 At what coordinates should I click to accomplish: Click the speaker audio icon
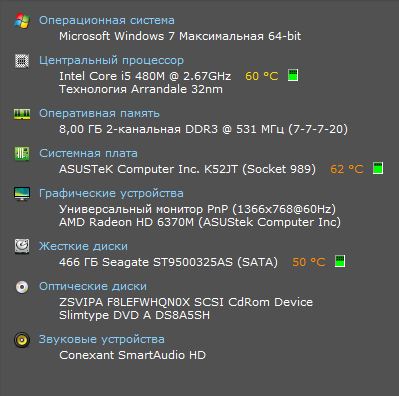pos(22,340)
